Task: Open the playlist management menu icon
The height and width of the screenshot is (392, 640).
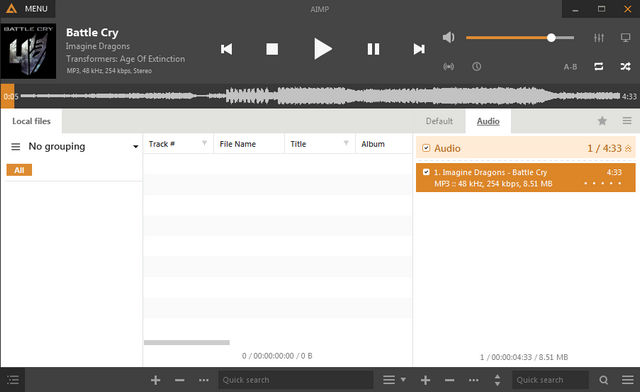Action: pos(628,380)
